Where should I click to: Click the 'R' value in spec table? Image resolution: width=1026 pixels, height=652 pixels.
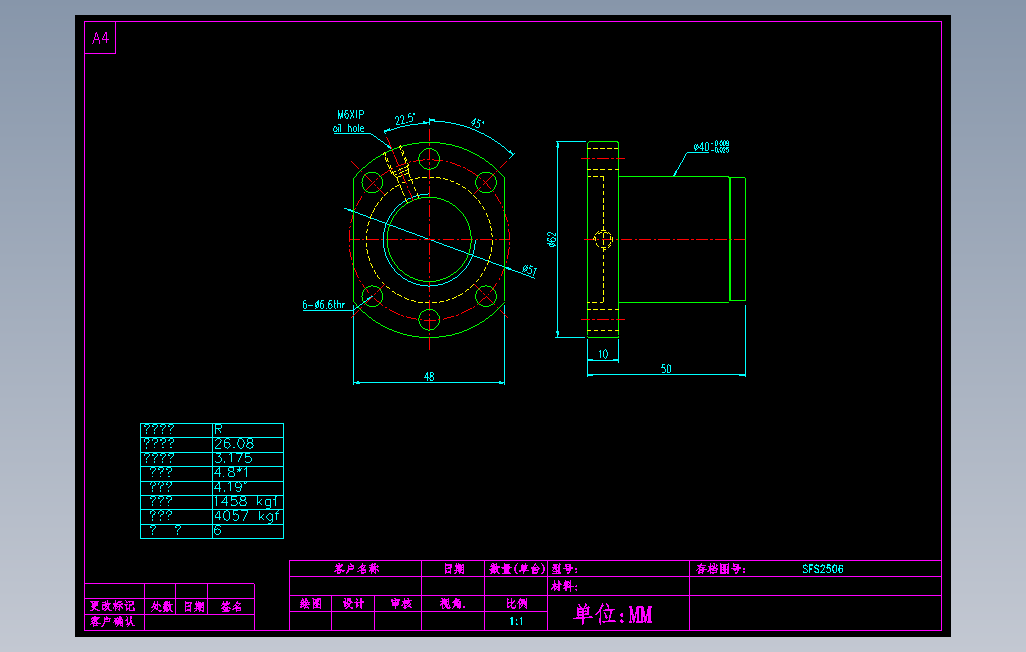219,429
